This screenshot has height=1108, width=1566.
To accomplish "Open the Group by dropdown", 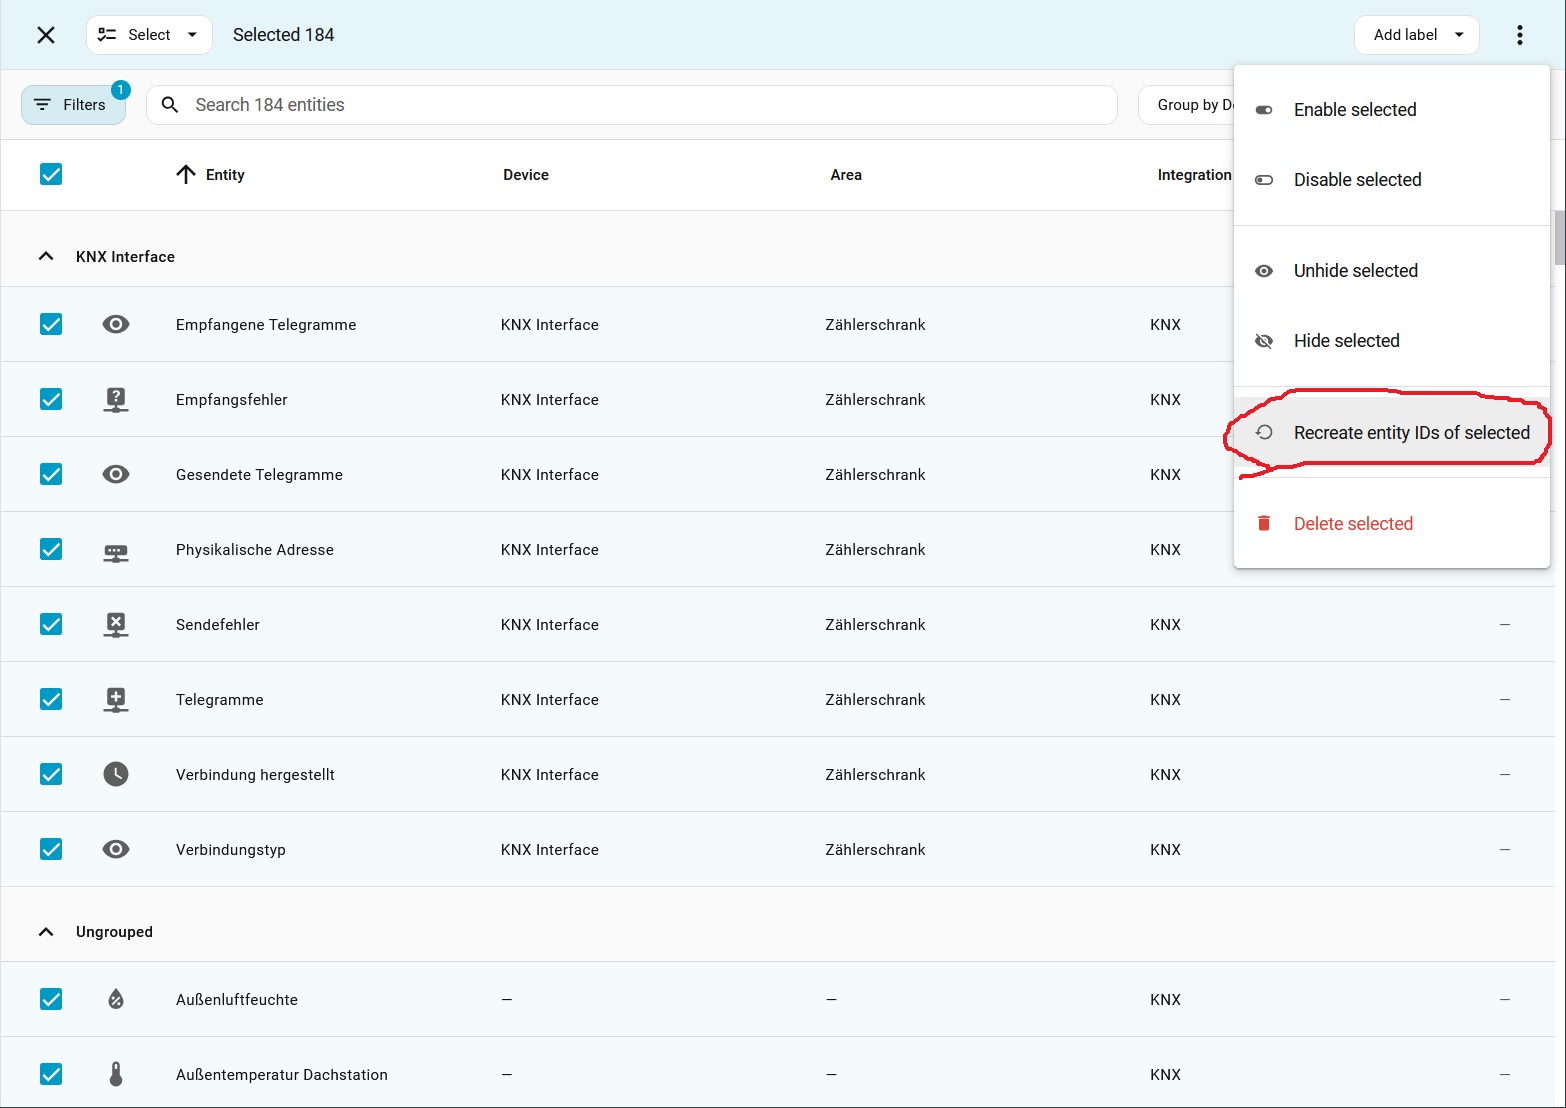I will pos(1187,105).
